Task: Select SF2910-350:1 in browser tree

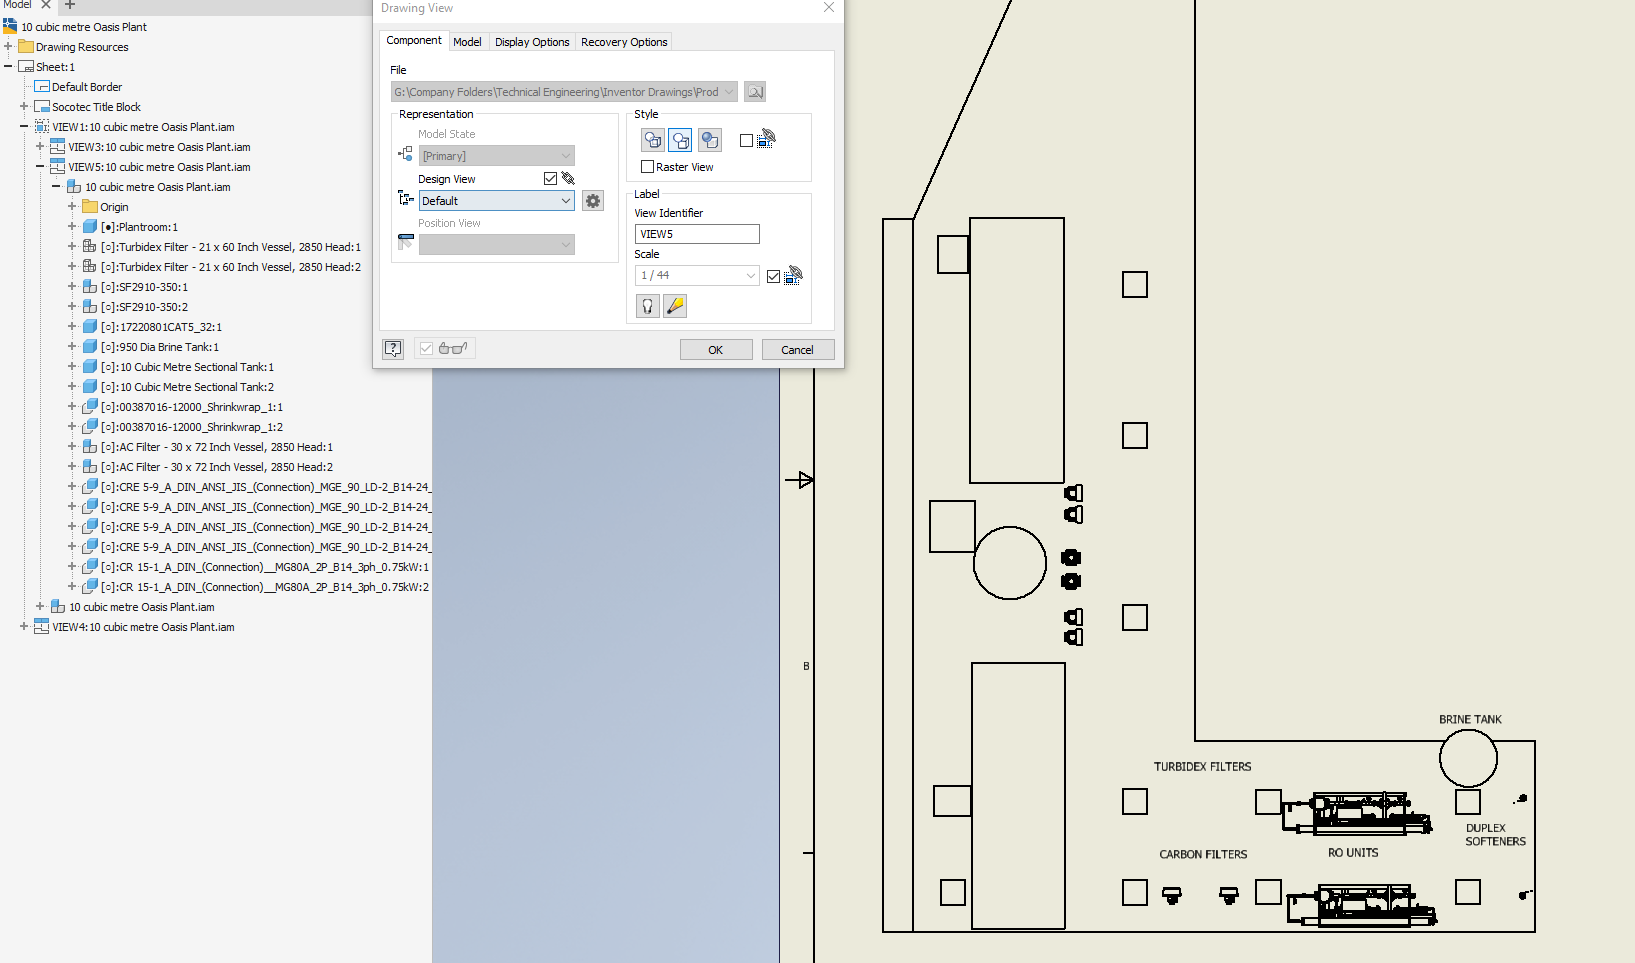Action: click(144, 287)
